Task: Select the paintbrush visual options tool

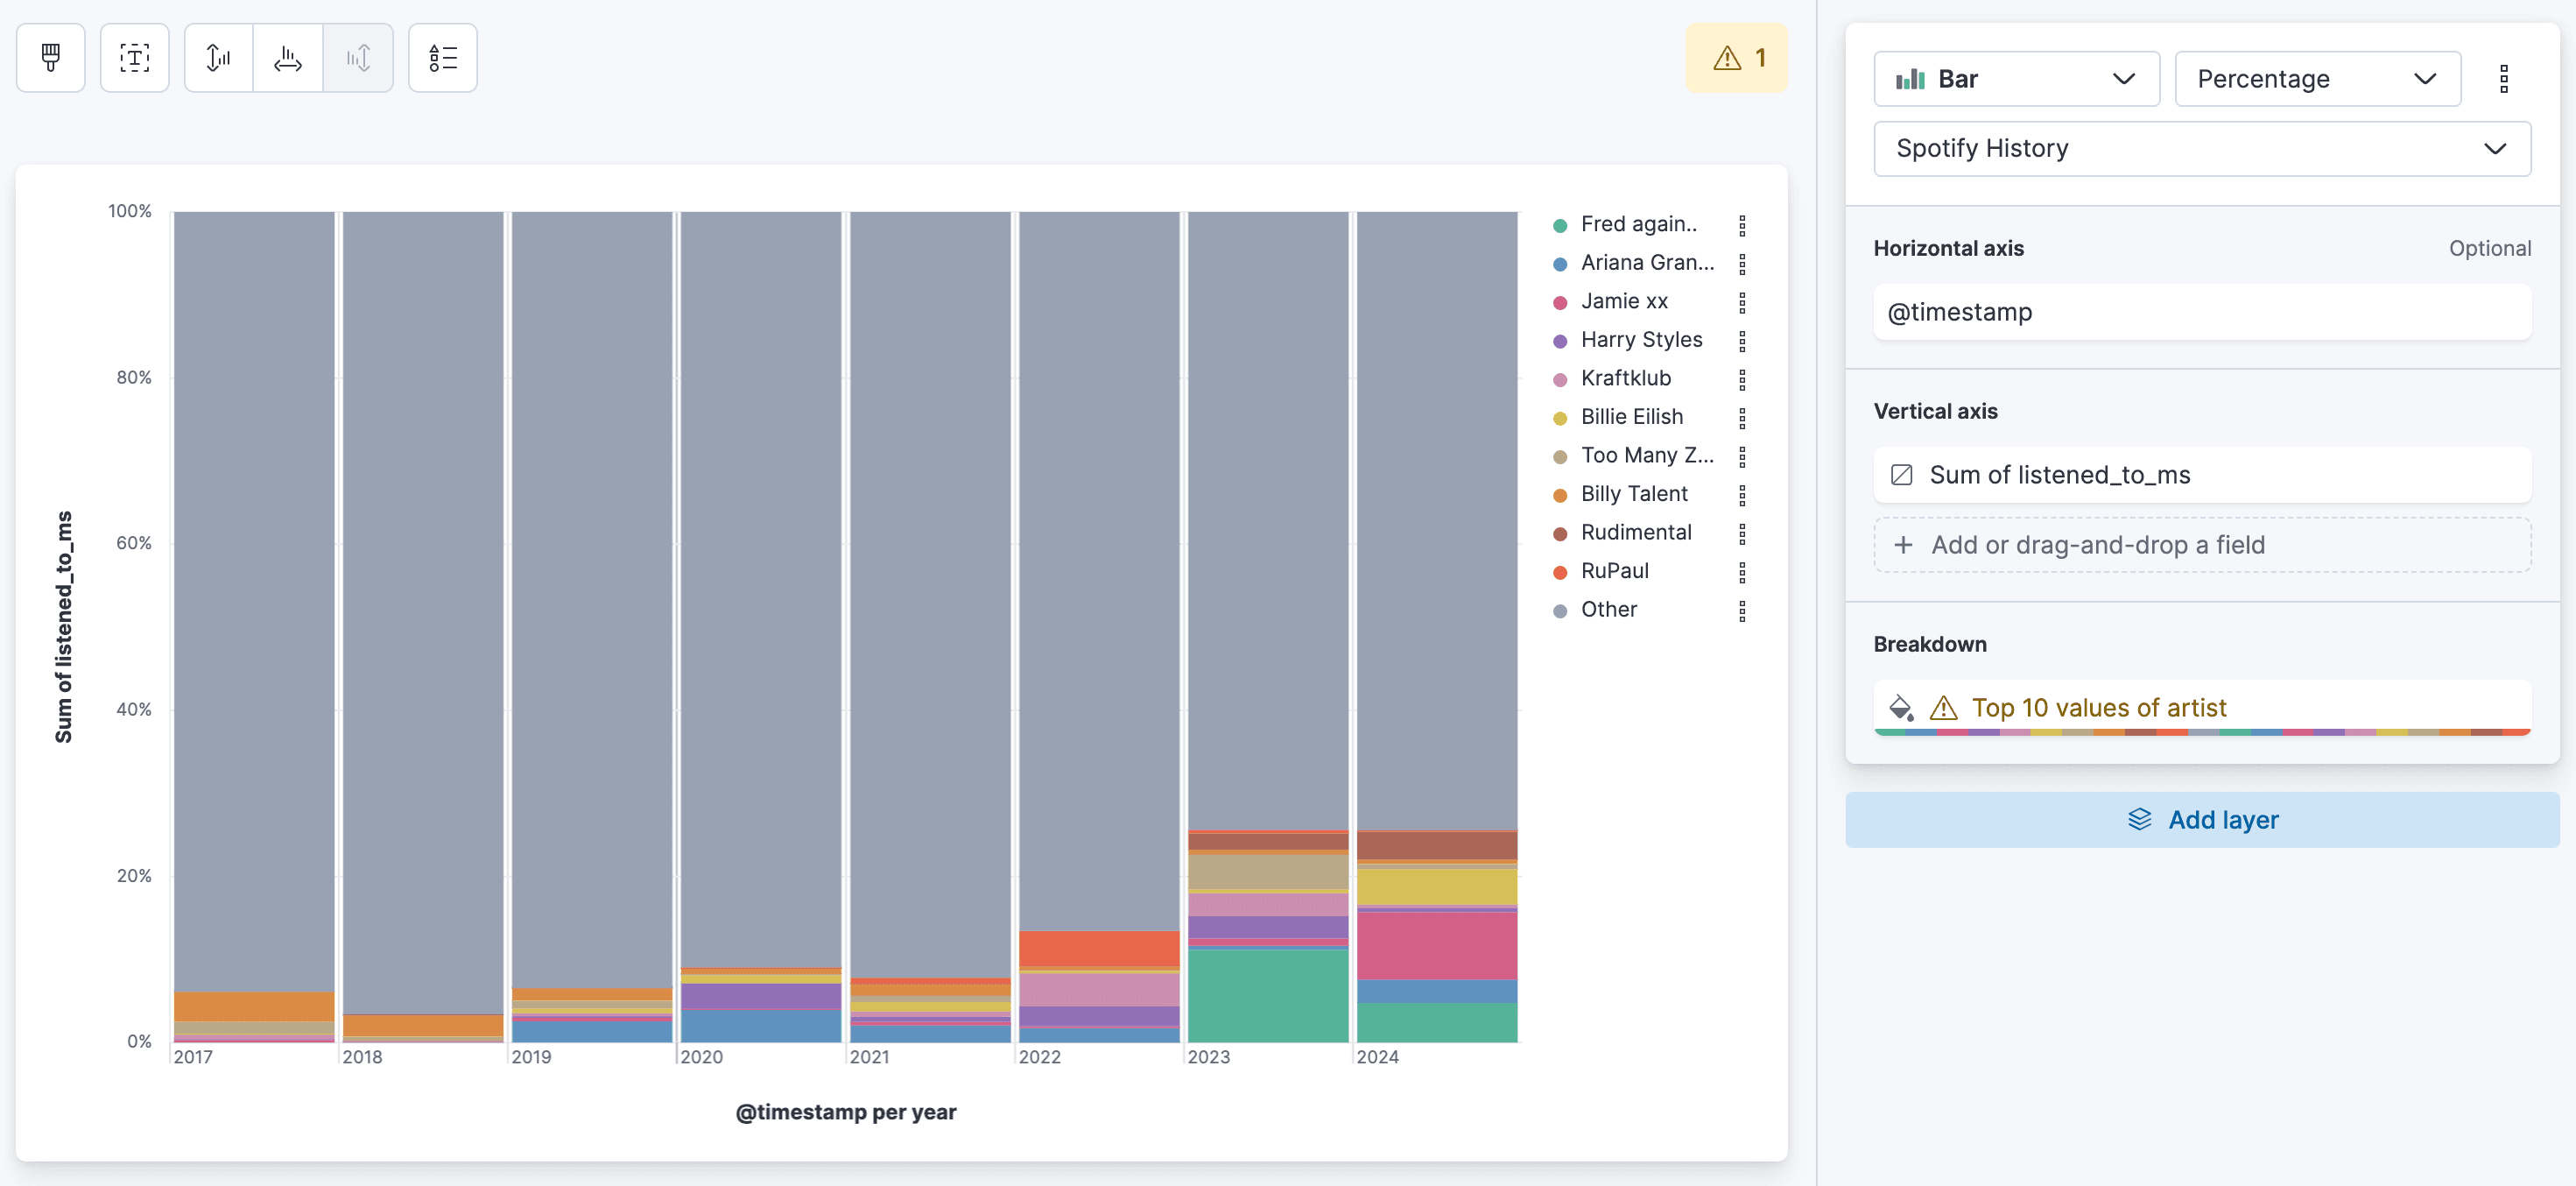Action: [50, 57]
